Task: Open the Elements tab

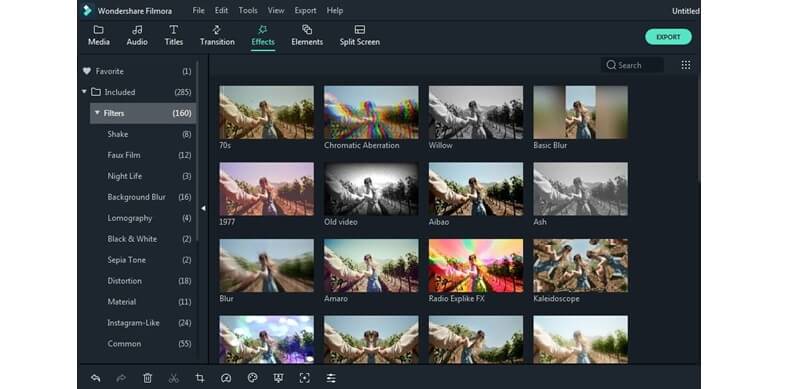Action: pos(307,36)
